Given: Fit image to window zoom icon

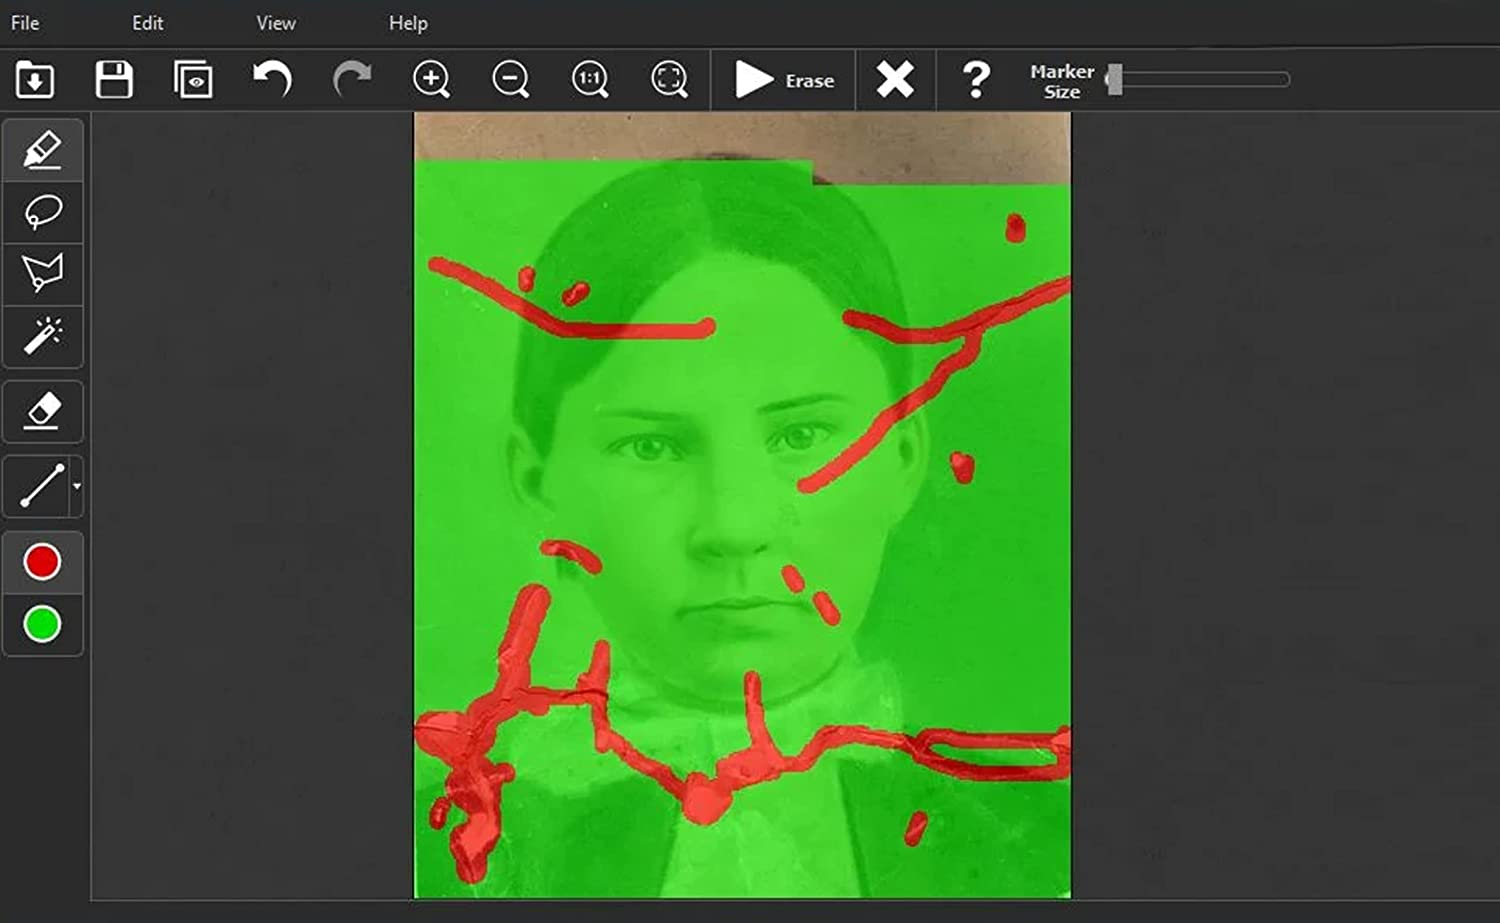Looking at the screenshot, I should tap(669, 79).
